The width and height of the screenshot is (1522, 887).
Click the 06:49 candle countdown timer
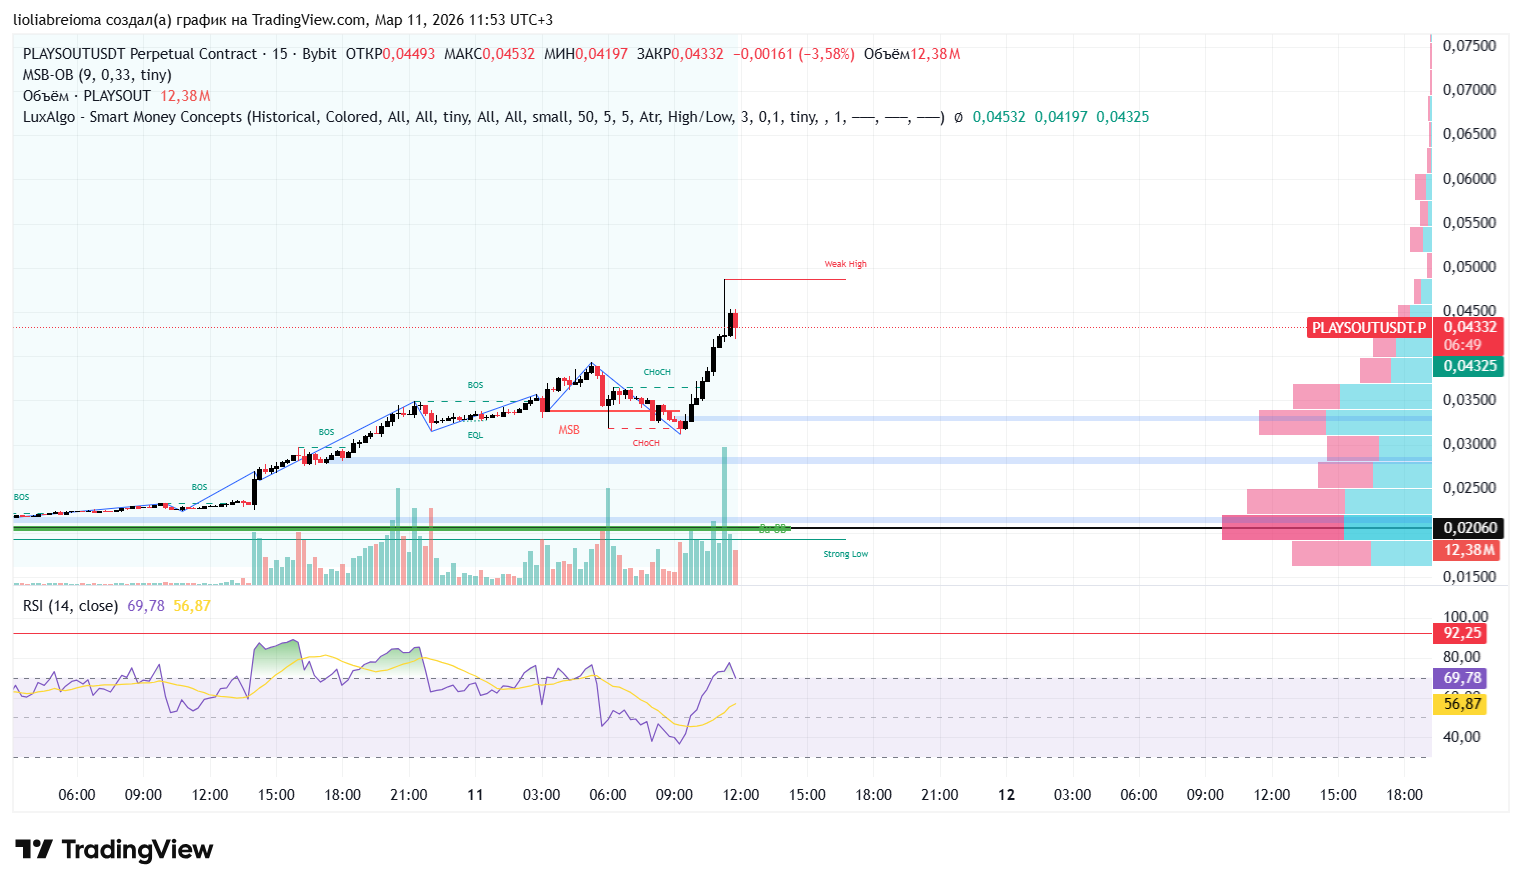click(1462, 345)
